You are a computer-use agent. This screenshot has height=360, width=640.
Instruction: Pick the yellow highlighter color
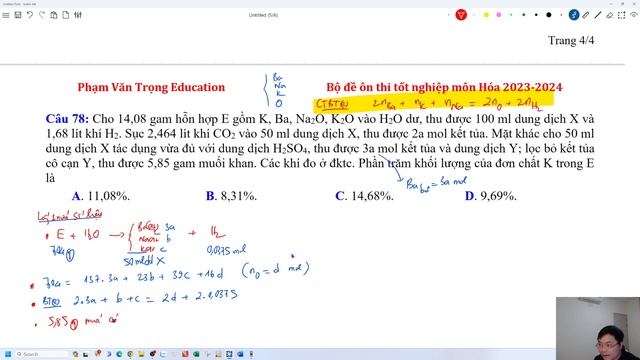(486, 15)
